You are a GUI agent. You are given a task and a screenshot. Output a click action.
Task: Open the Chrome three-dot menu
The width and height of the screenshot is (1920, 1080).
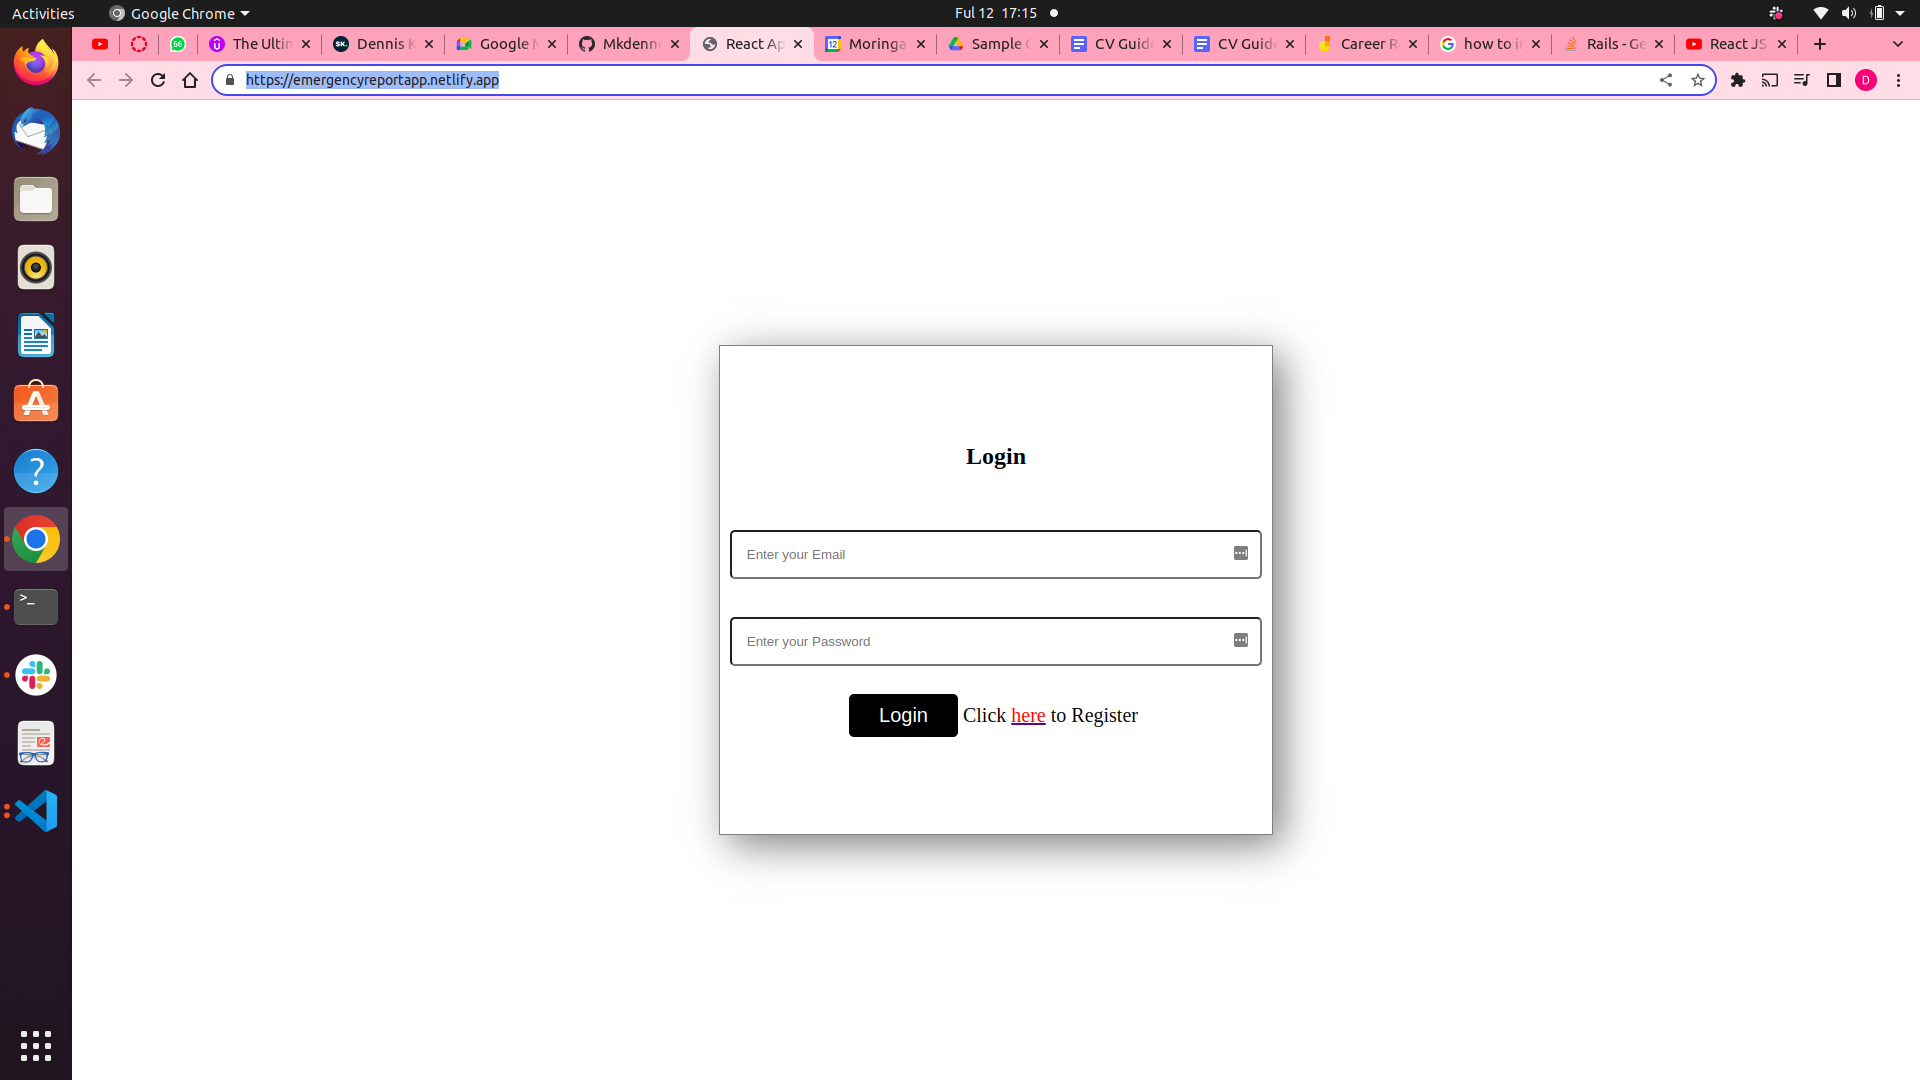coord(1898,80)
